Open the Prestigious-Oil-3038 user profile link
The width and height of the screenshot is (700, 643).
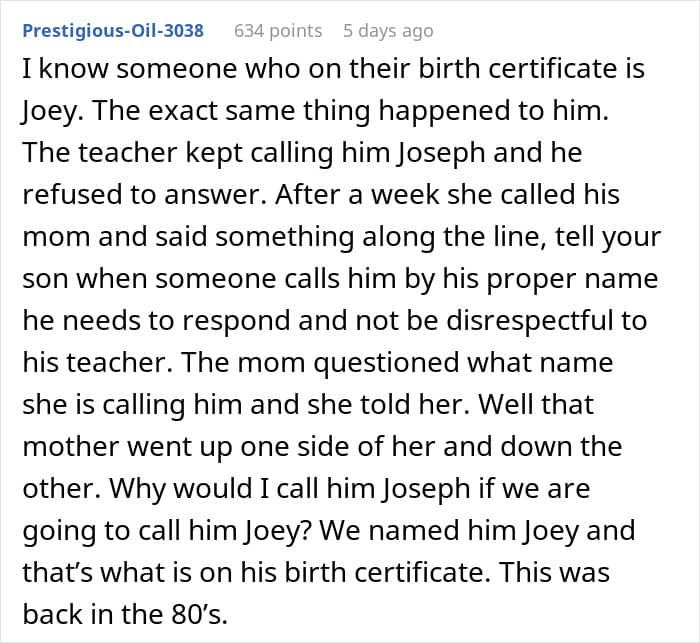(113, 31)
